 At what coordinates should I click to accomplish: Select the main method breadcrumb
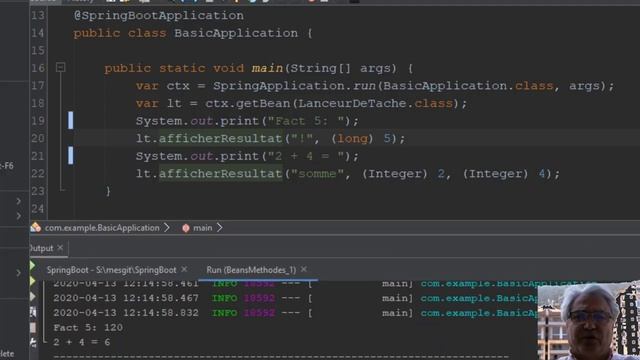[x=202, y=228]
